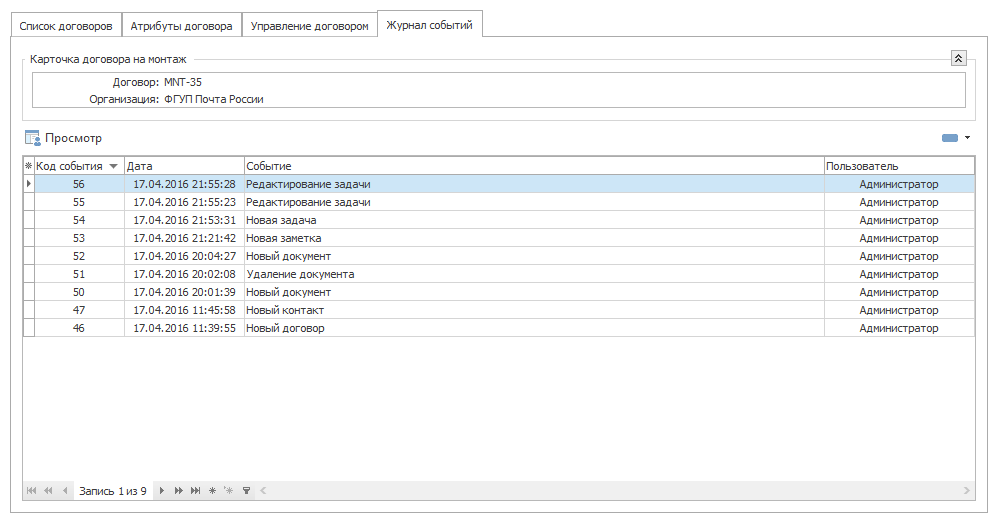
Task: Go to last record in navigator
Action: [x=195, y=491]
